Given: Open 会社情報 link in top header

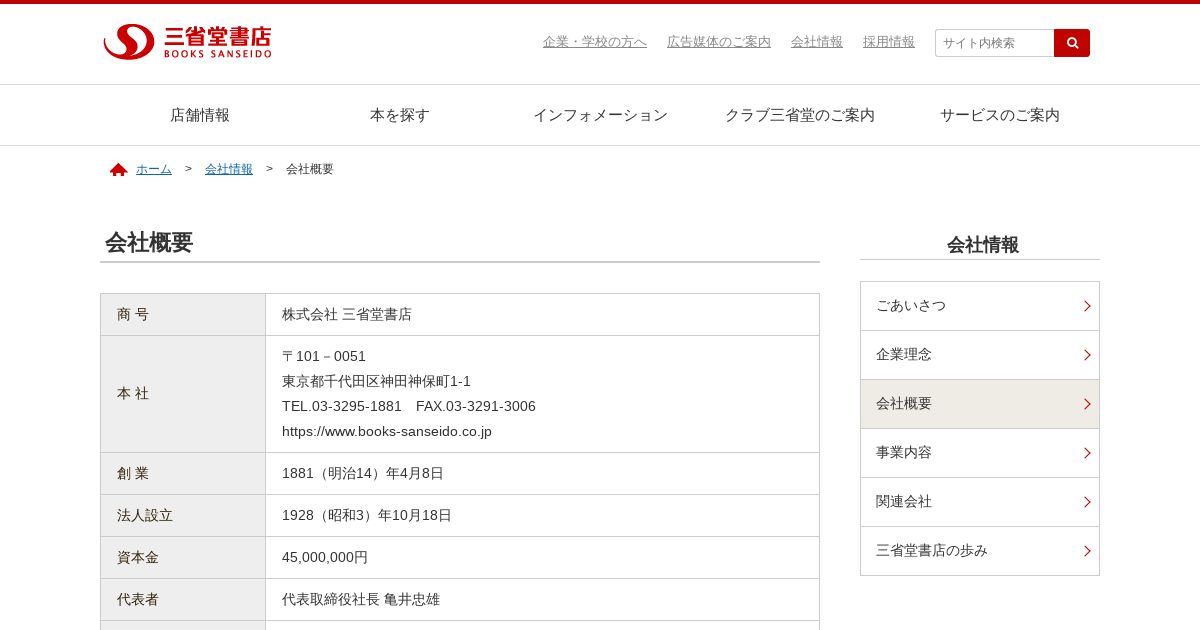Looking at the screenshot, I should coord(817,42).
